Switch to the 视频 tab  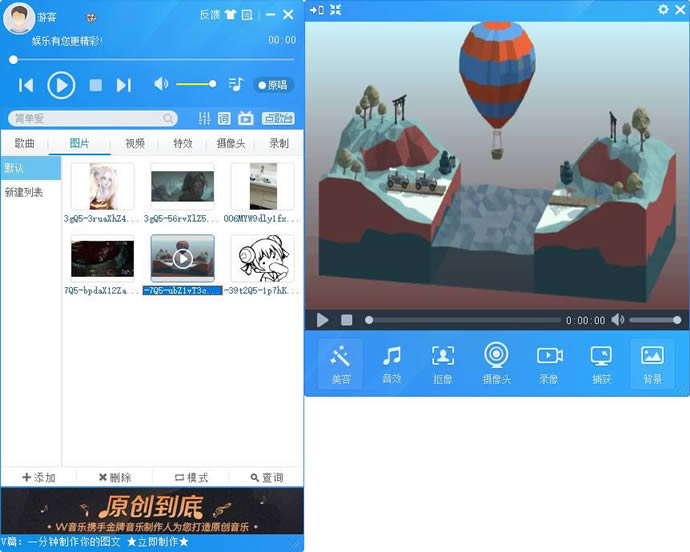(135, 143)
